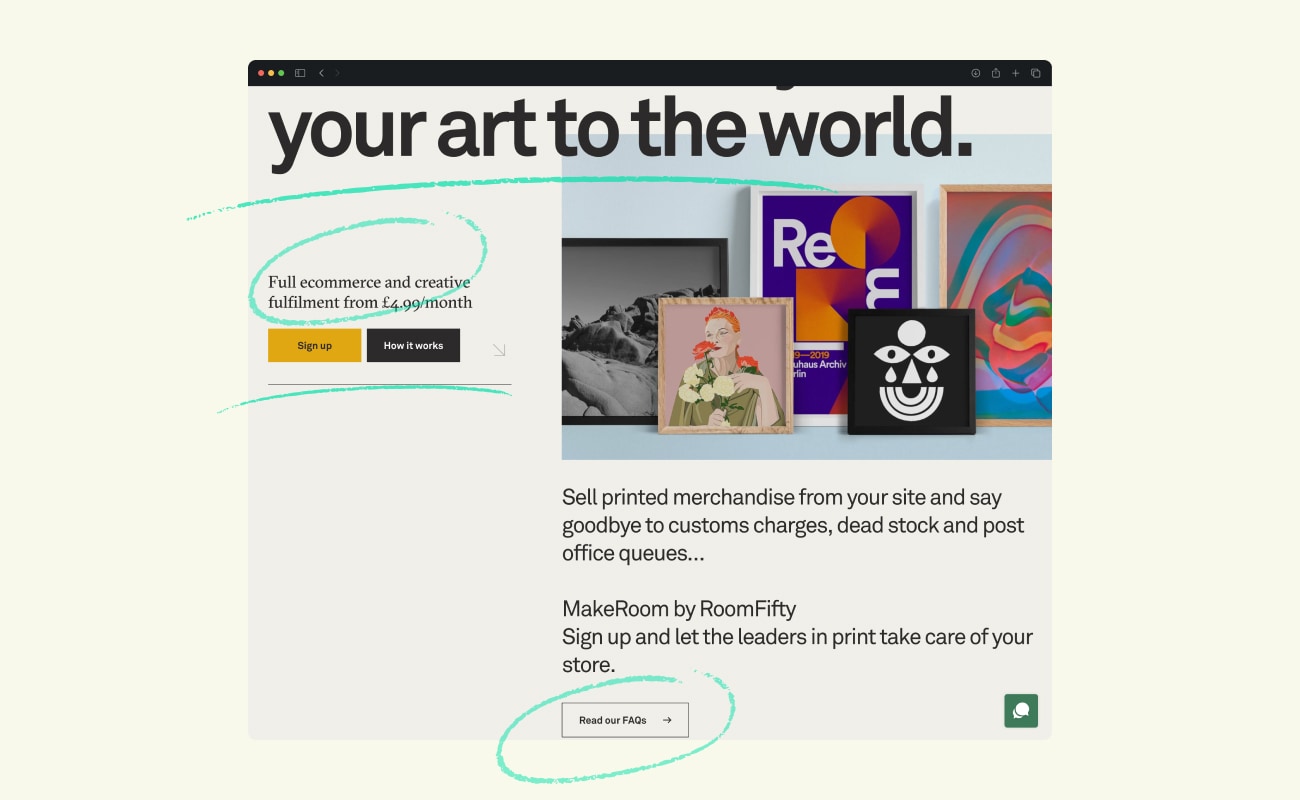Click the yellow Sign up button
Viewport: 1300px width, 800px height.
(314, 345)
